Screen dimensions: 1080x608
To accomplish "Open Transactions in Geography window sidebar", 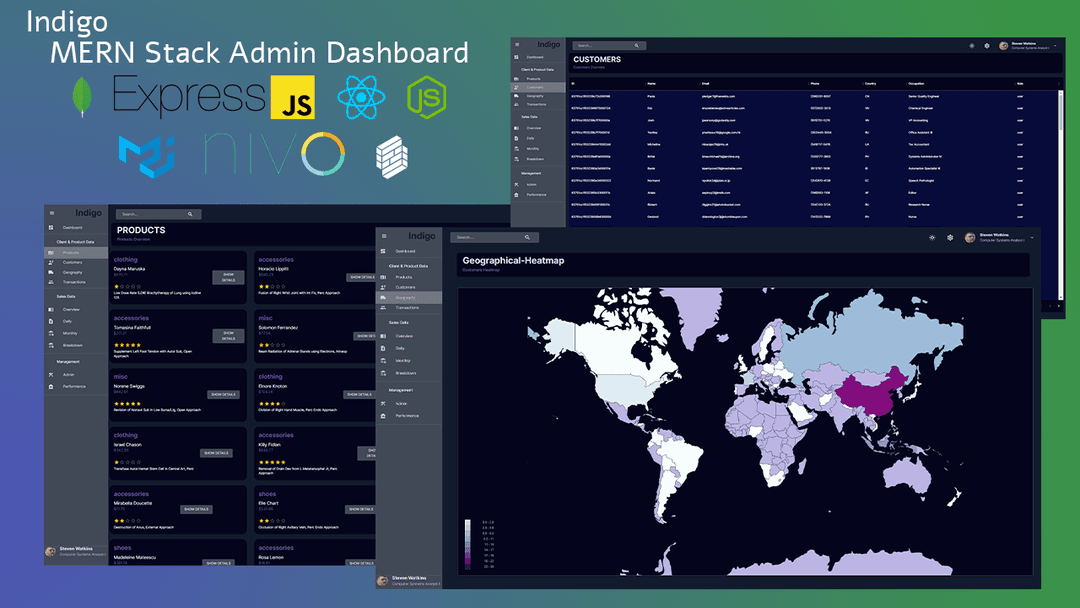I will pyautogui.click(x=409, y=308).
